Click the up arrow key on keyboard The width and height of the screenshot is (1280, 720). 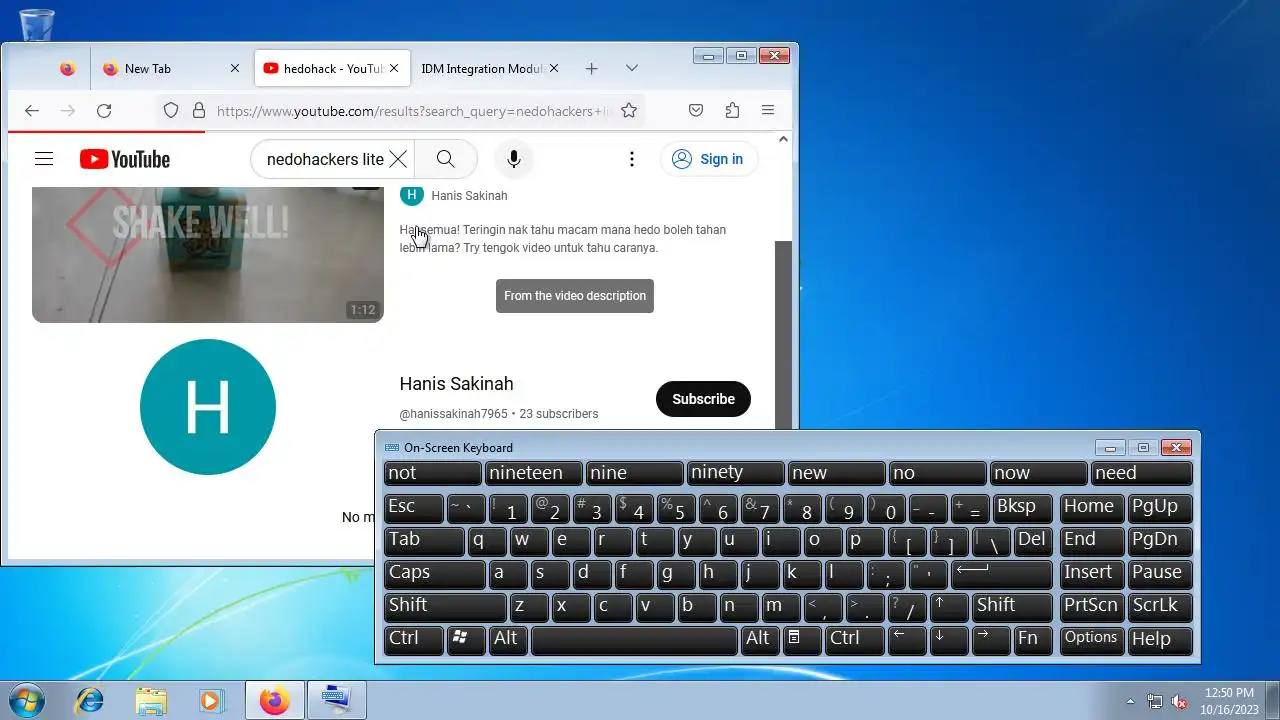[949, 606]
